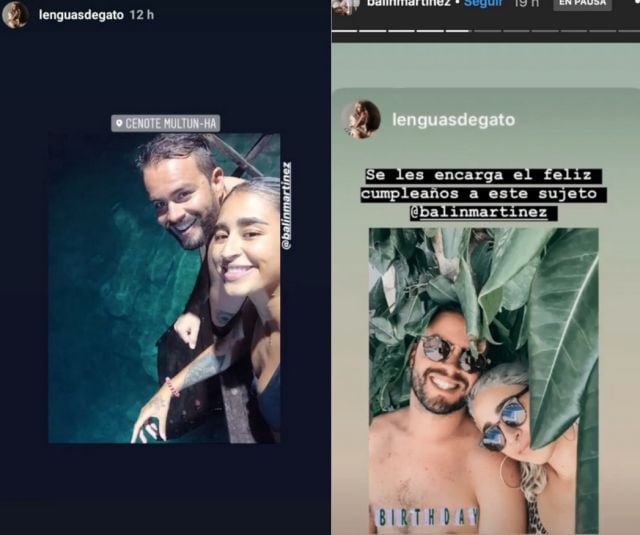The image size is (640, 535).
Task: Click the lenguasdegato name on the shared story card
Action: [453, 120]
